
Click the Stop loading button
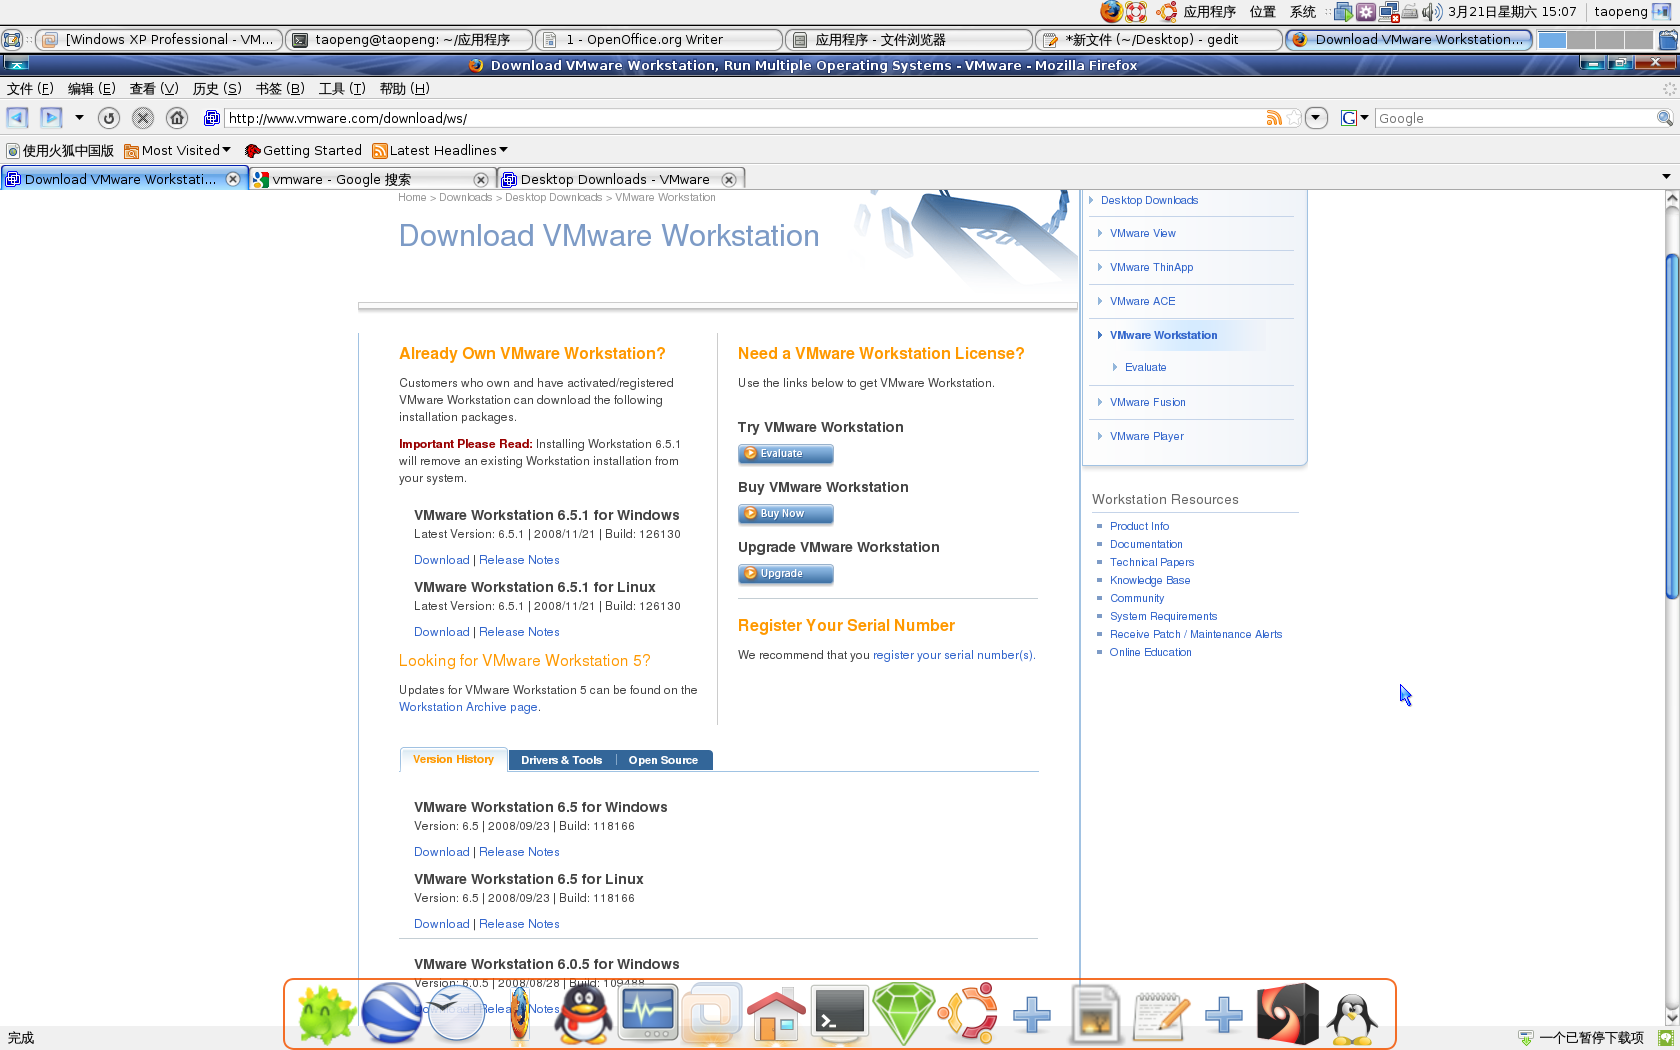(x=143, y=118)
